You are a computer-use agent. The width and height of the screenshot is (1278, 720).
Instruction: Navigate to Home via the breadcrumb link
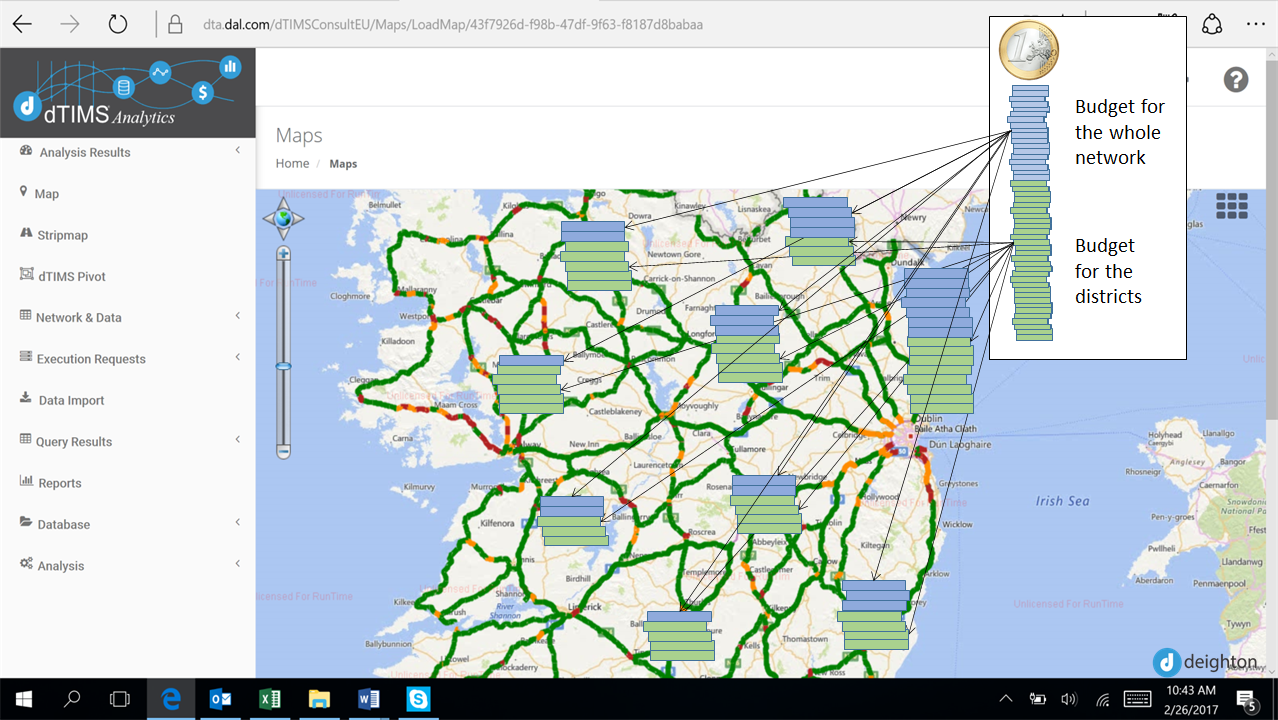click(x=291, y=163)
